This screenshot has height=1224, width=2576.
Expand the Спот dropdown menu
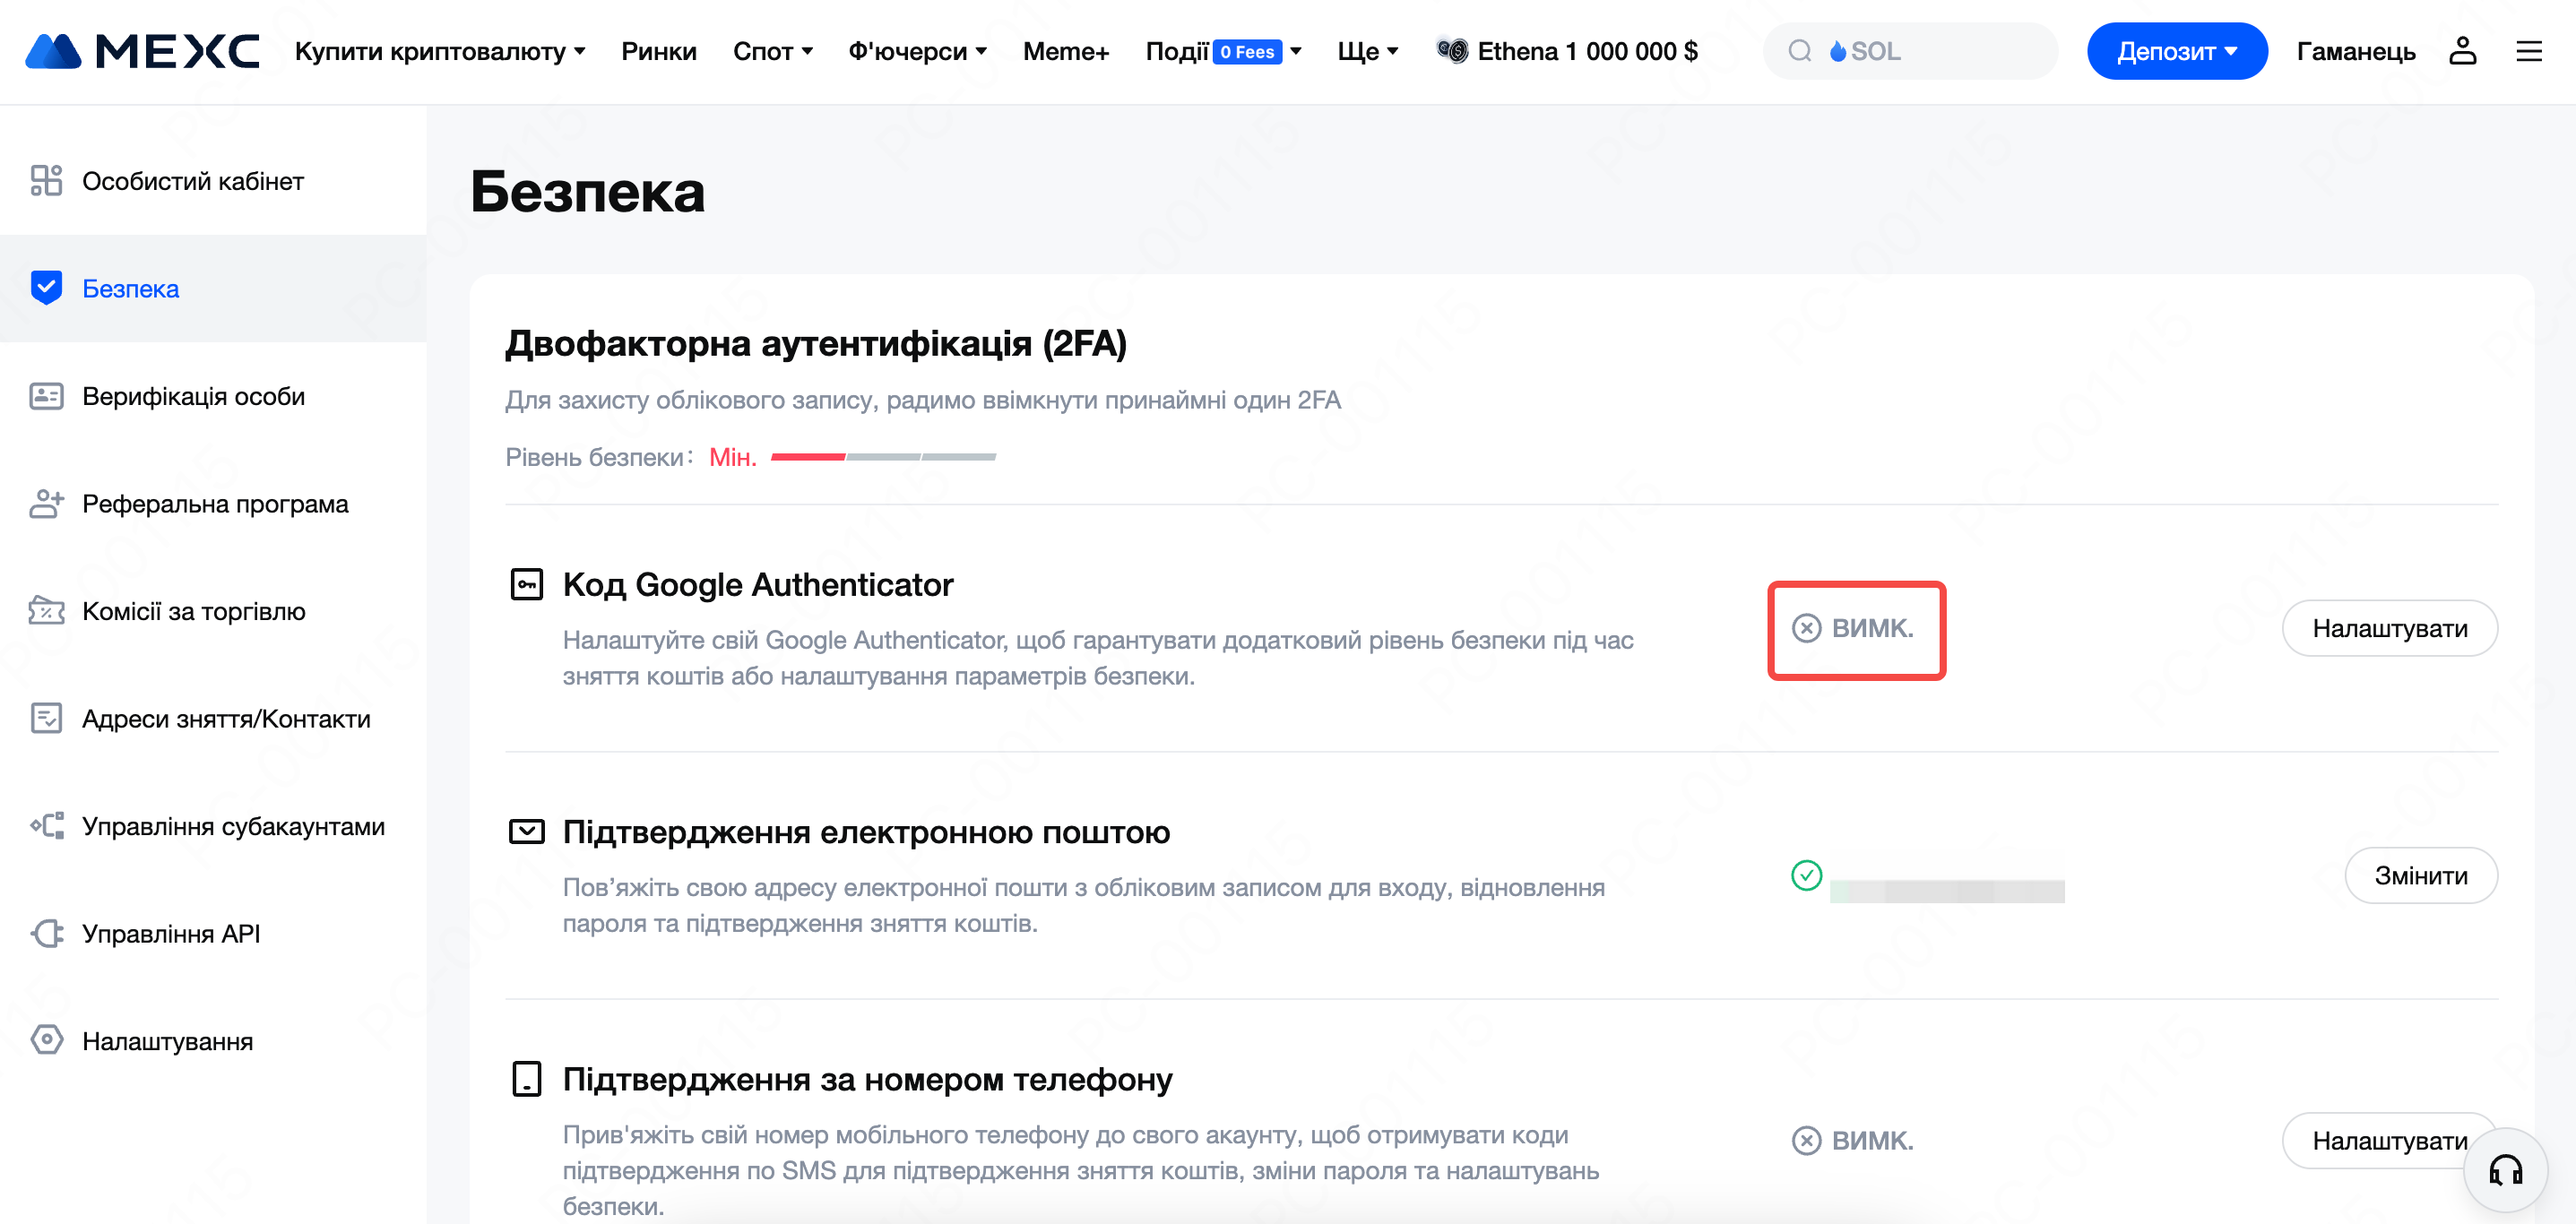click(772, 51)
